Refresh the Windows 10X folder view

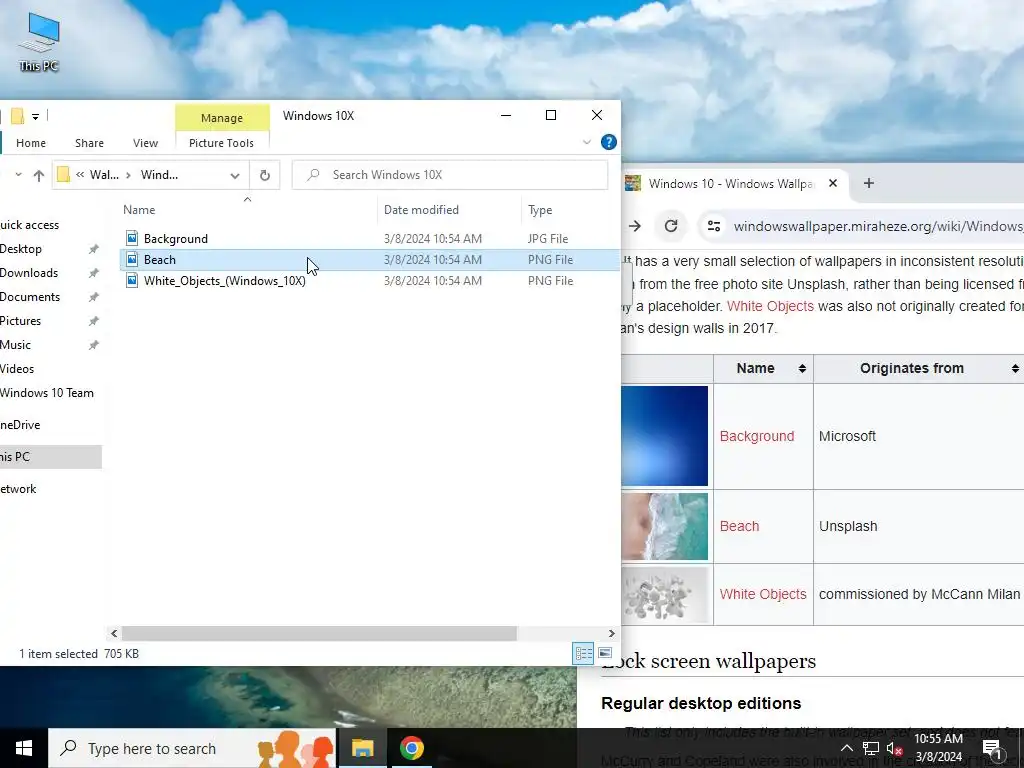(x=264, y=175)
